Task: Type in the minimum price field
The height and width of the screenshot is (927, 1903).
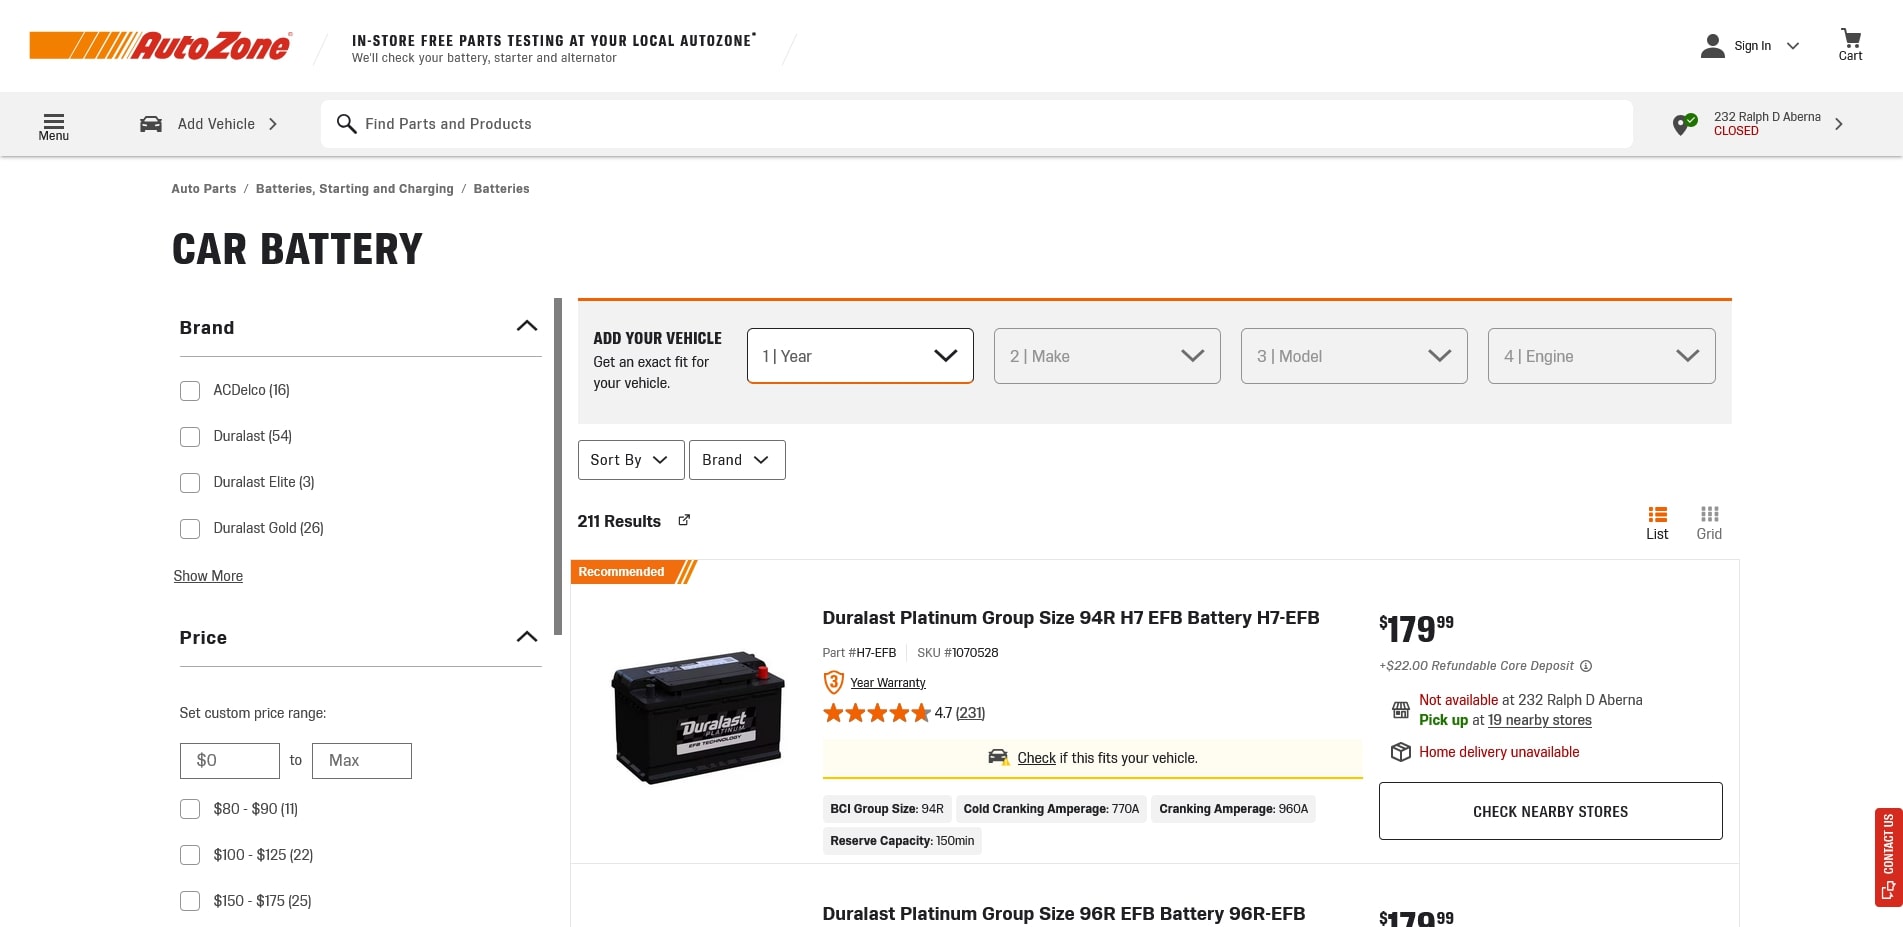Action: (229, 760)
